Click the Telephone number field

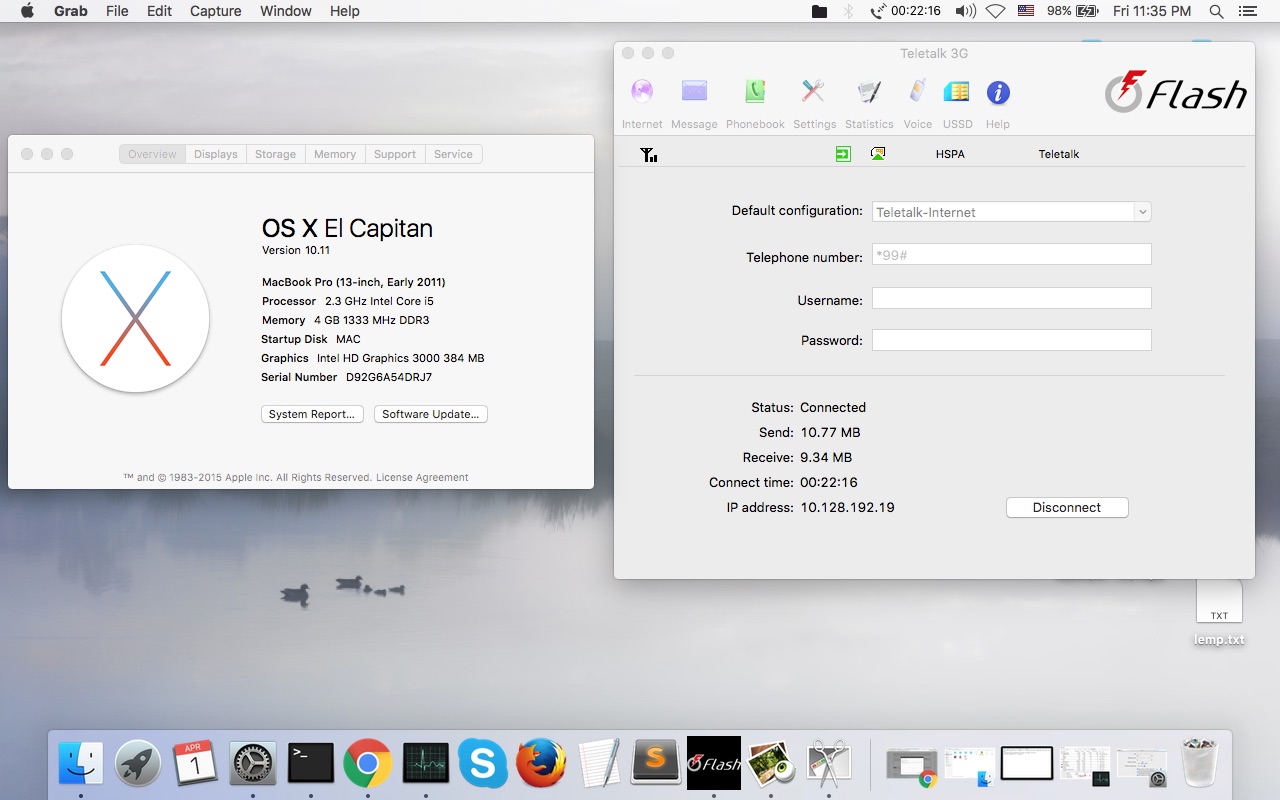(1011, 254)
